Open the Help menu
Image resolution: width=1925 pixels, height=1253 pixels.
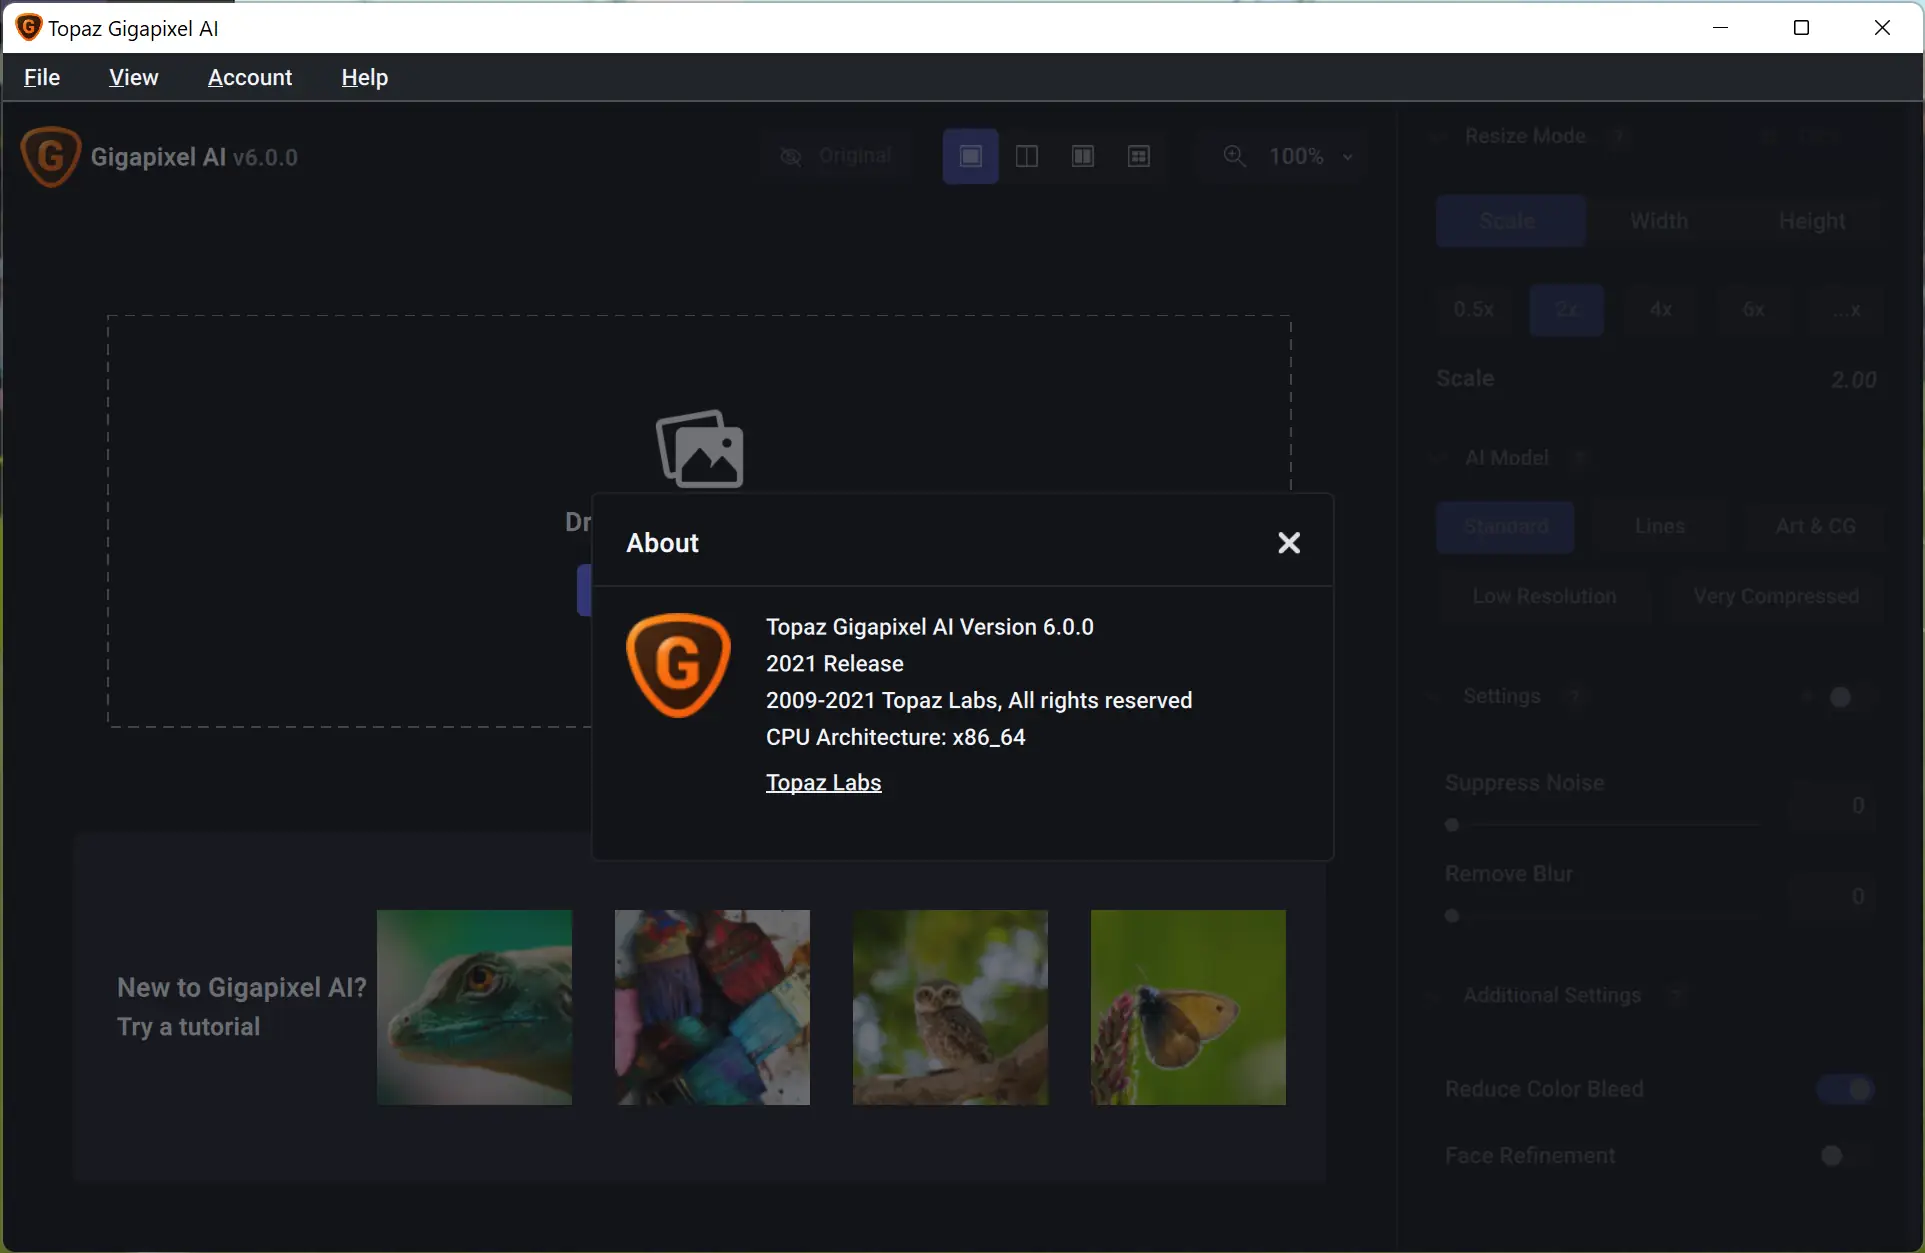click(364, 77)
